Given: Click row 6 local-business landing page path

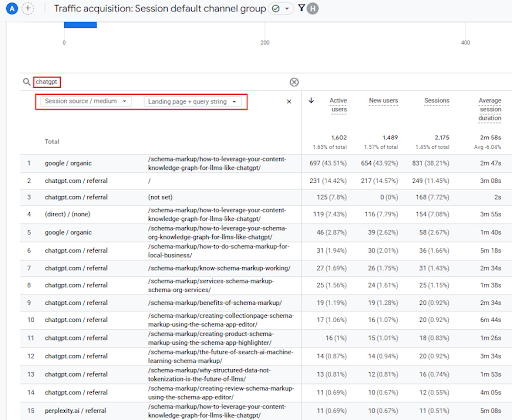Looking at the screenshot, I should point(218,251).
